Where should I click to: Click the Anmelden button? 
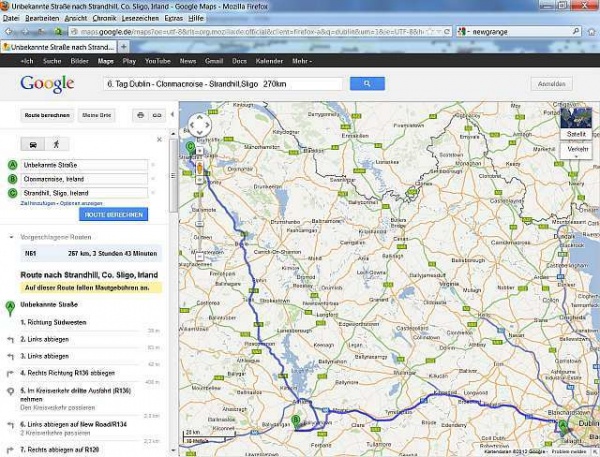coord(551,84)
